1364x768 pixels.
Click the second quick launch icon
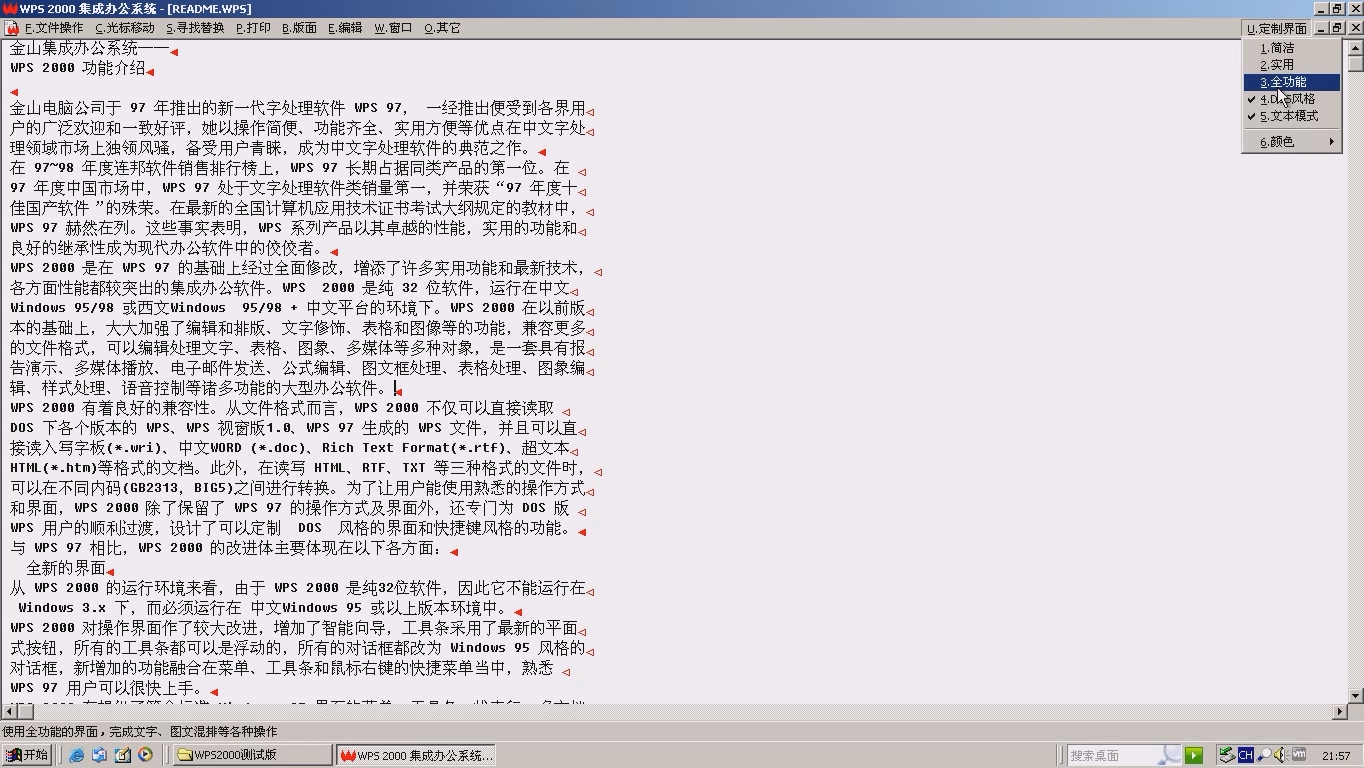tap(99, 755)
